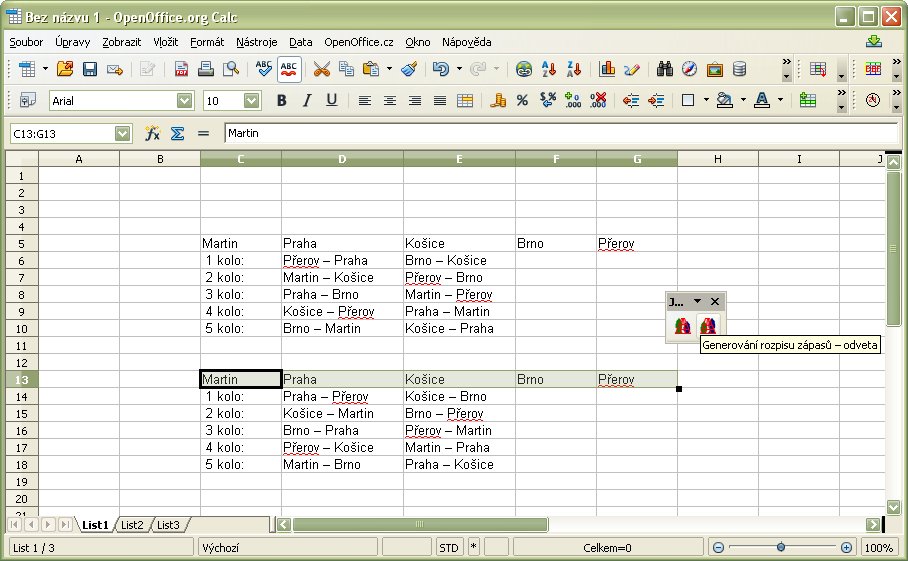Run the spellcheck ABC checkmark icon
This screenshot has height=561, width=908.
click(x=263, y=69)
